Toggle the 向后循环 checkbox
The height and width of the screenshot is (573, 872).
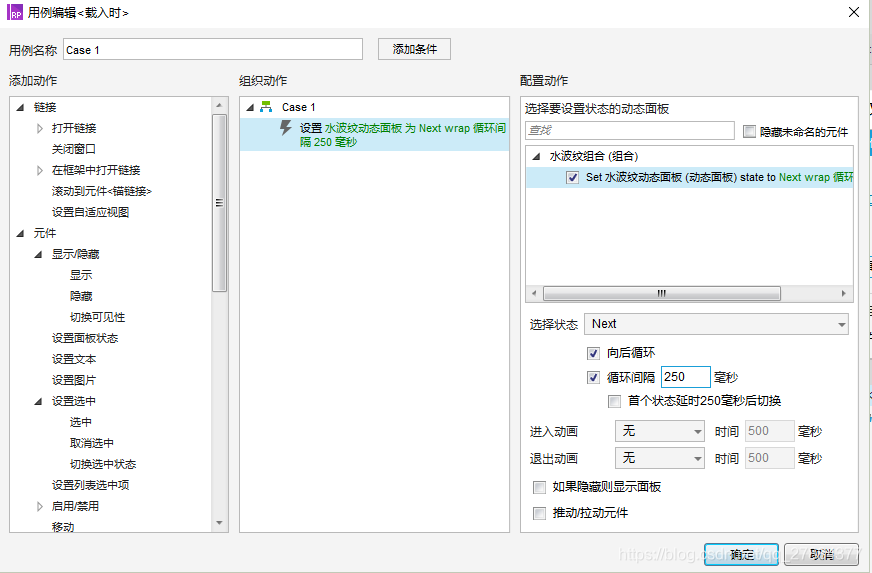pyautogui.click(x=593, y=353)
